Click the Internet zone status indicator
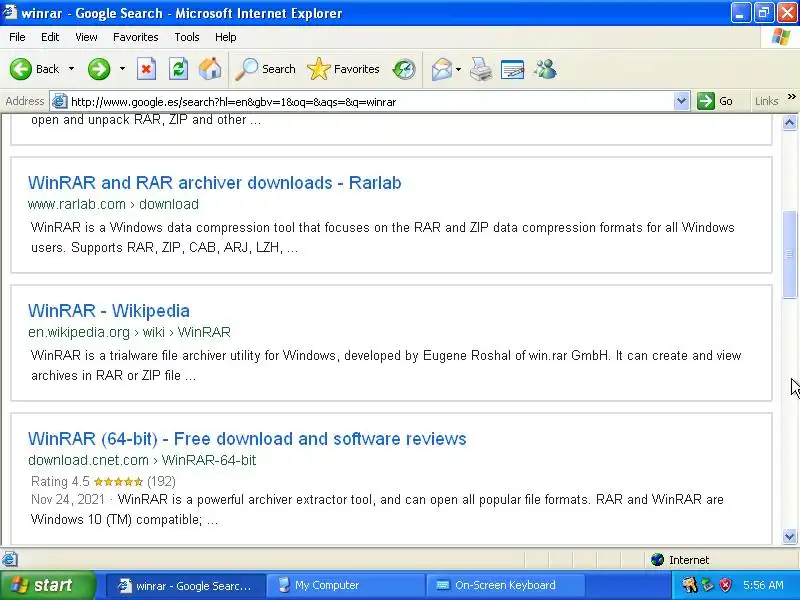This screenshot has height=600, width=800. [x=680, y=560]
